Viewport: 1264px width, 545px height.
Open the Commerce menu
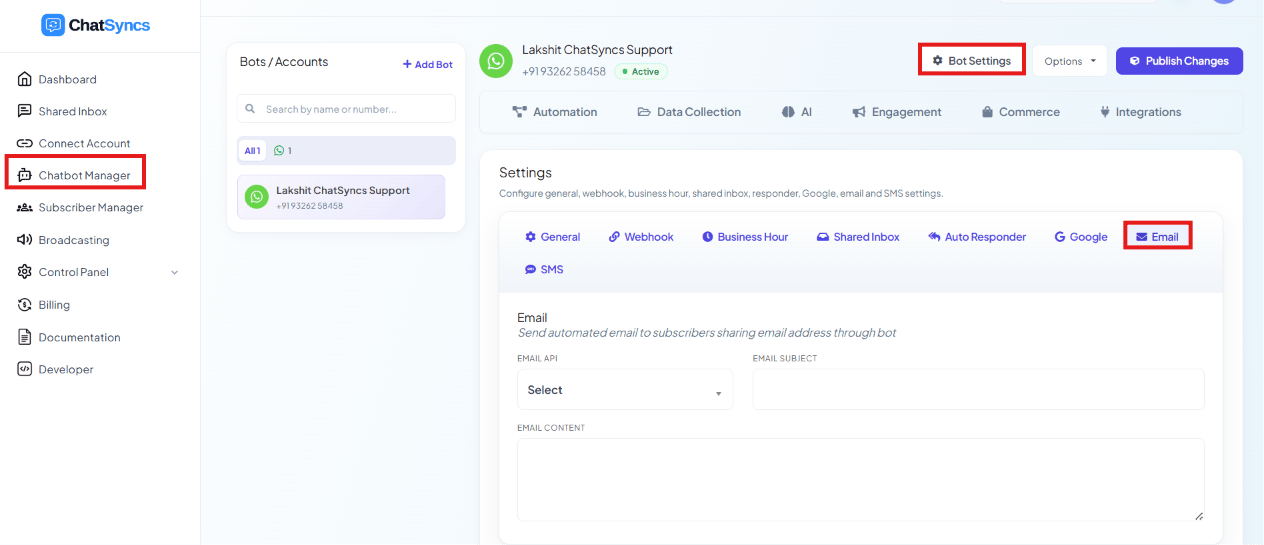click(x=1021, y=112)
